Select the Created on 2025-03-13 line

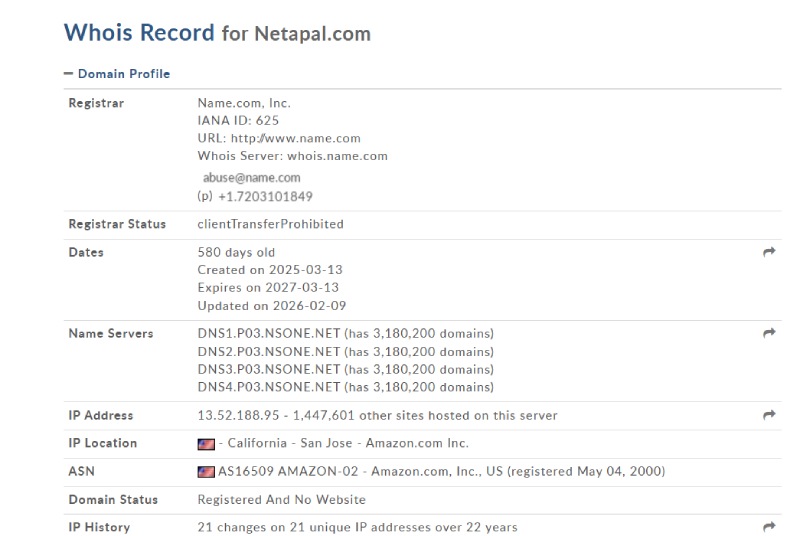(x=270, y=270)
